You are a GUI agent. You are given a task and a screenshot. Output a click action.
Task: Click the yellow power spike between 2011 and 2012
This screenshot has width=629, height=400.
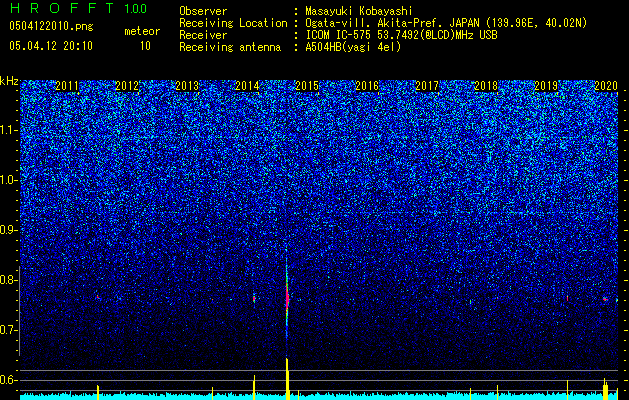[97, 392]
